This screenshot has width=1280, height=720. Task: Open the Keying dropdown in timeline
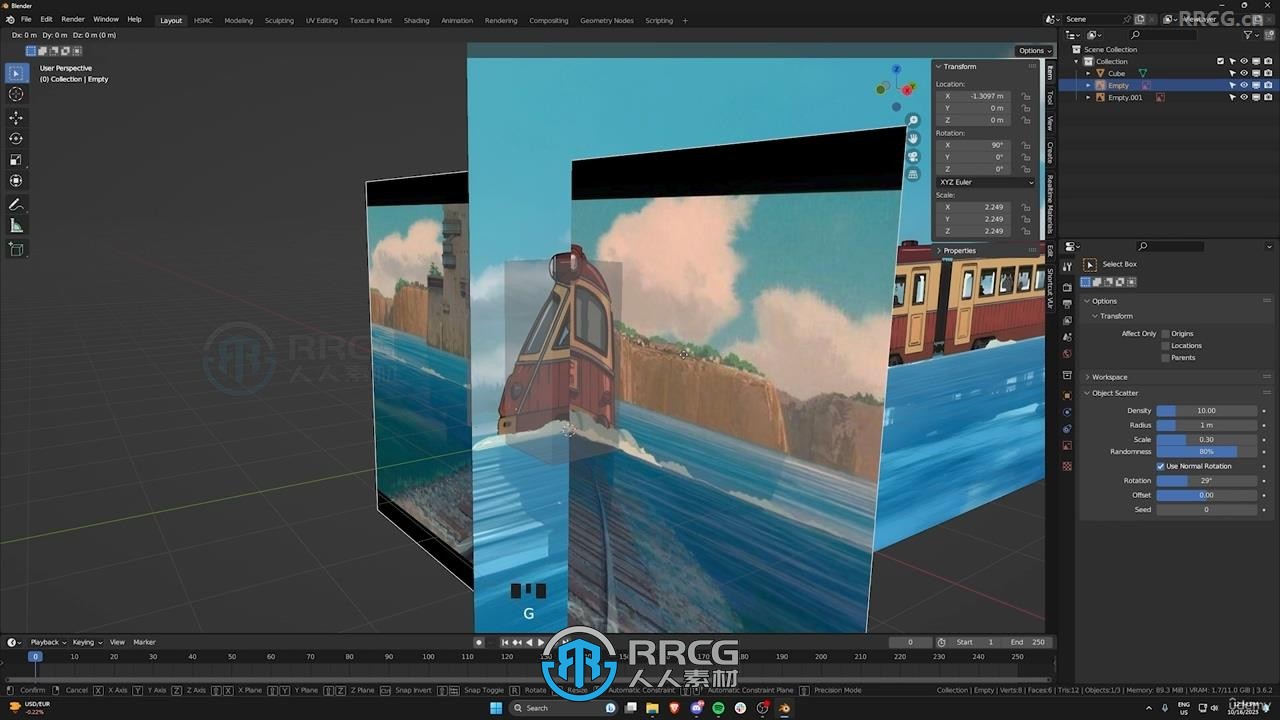(x=86, y=642)
